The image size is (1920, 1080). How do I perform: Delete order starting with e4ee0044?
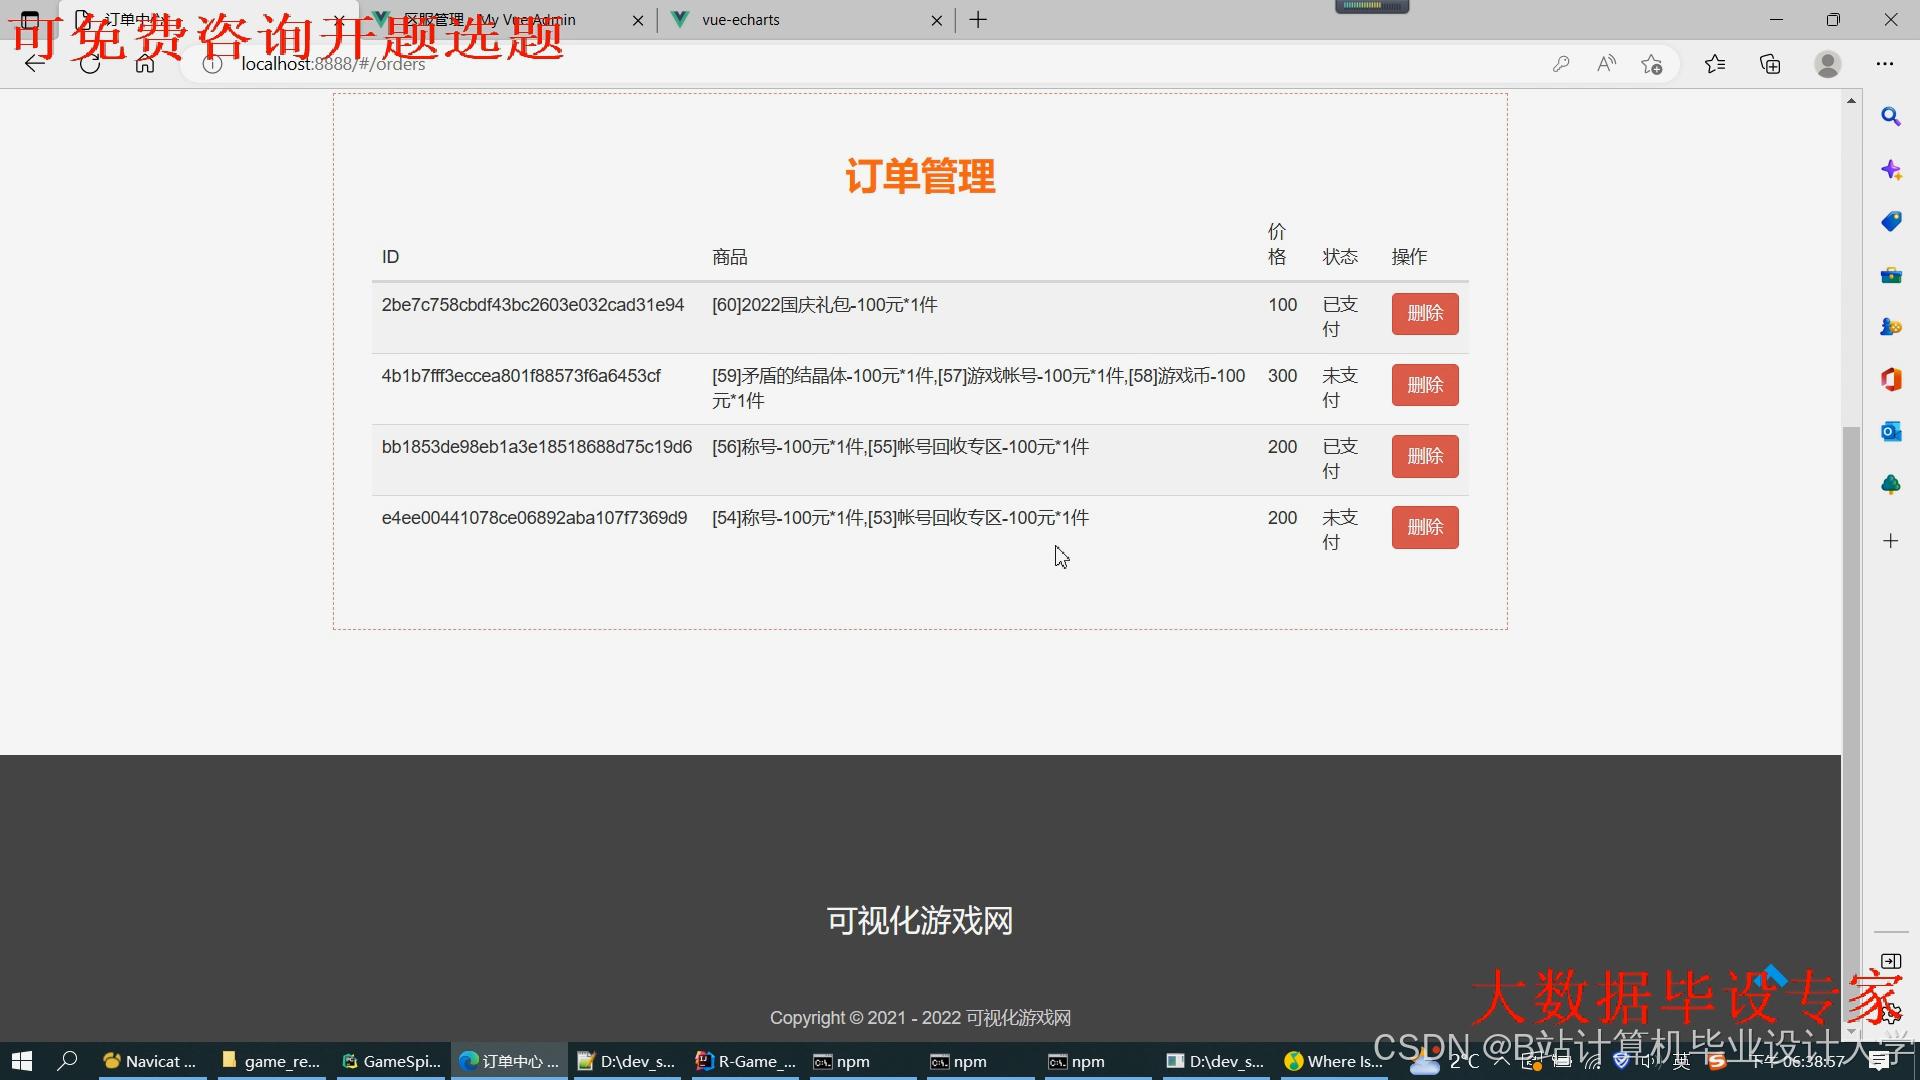tap(1424, 527)
